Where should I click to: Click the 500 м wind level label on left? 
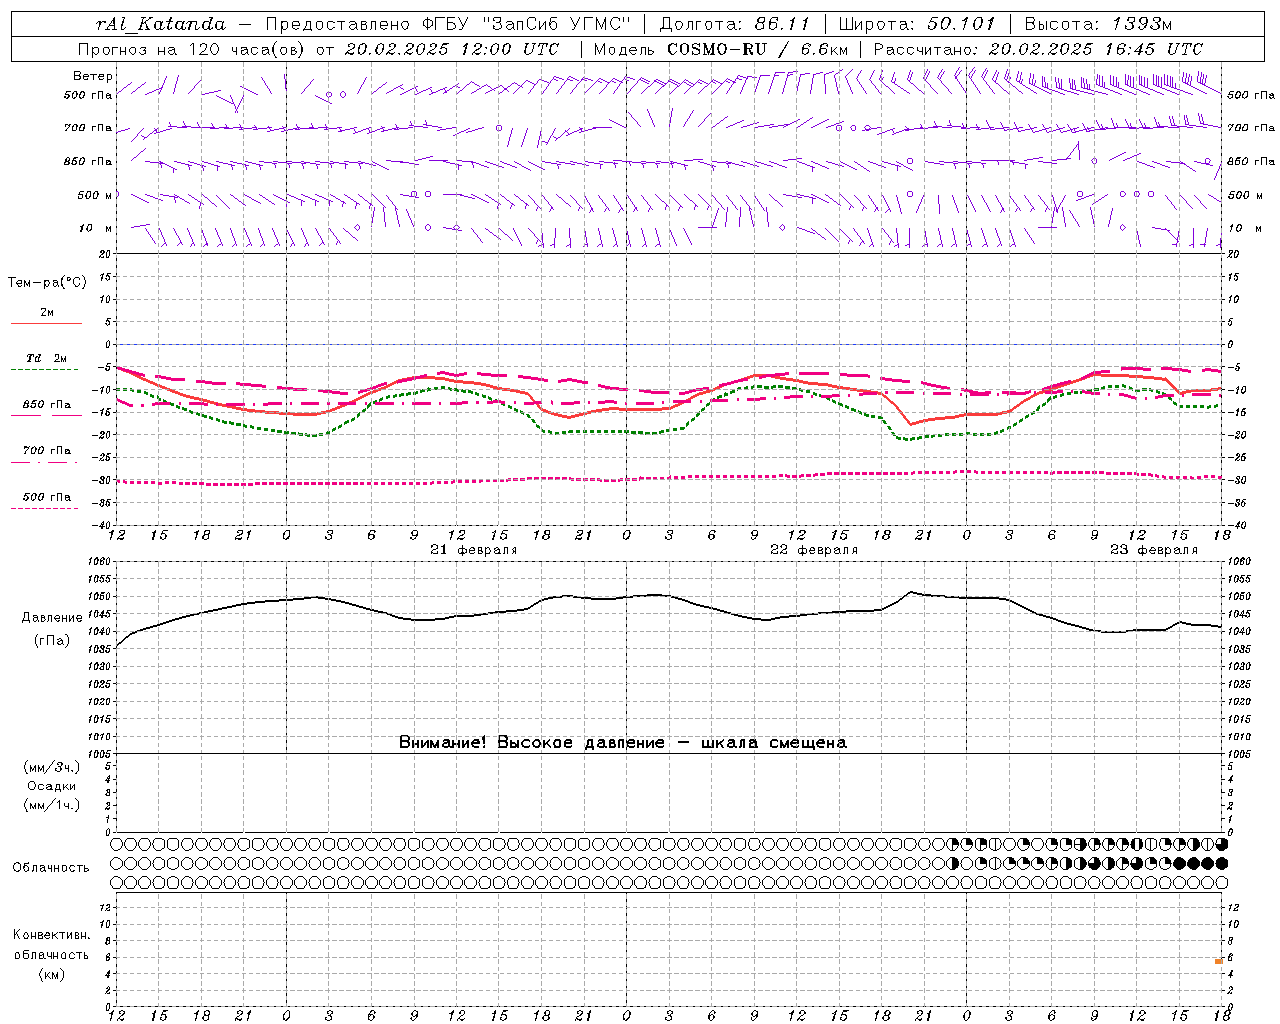coord(95,195)
